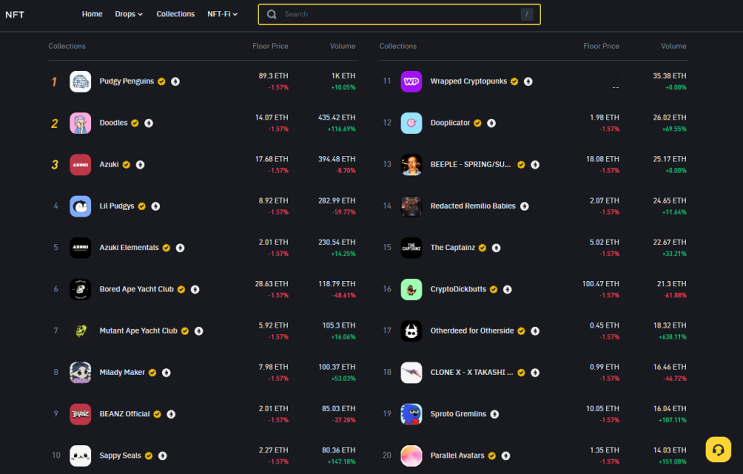Open the Home menu item
The image size is (743, 474).
(x=92, y=14)
